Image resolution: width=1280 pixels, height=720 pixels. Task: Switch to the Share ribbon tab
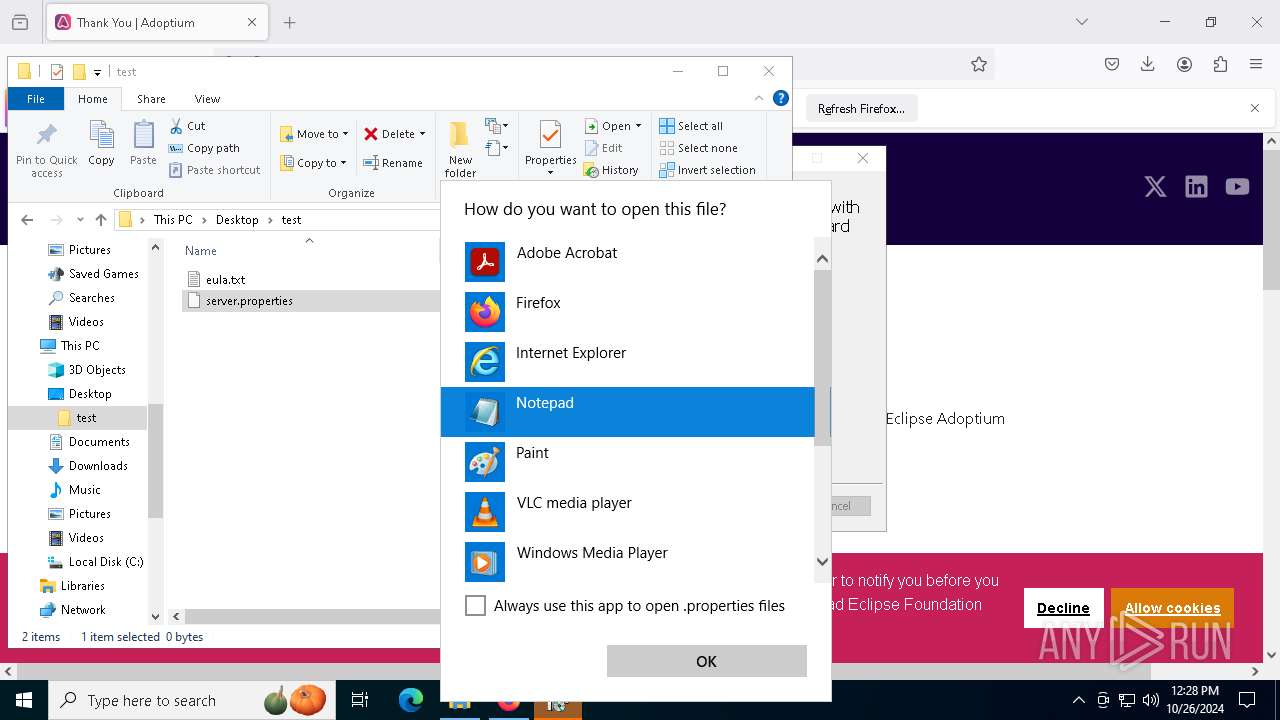[x=151, y=99]
